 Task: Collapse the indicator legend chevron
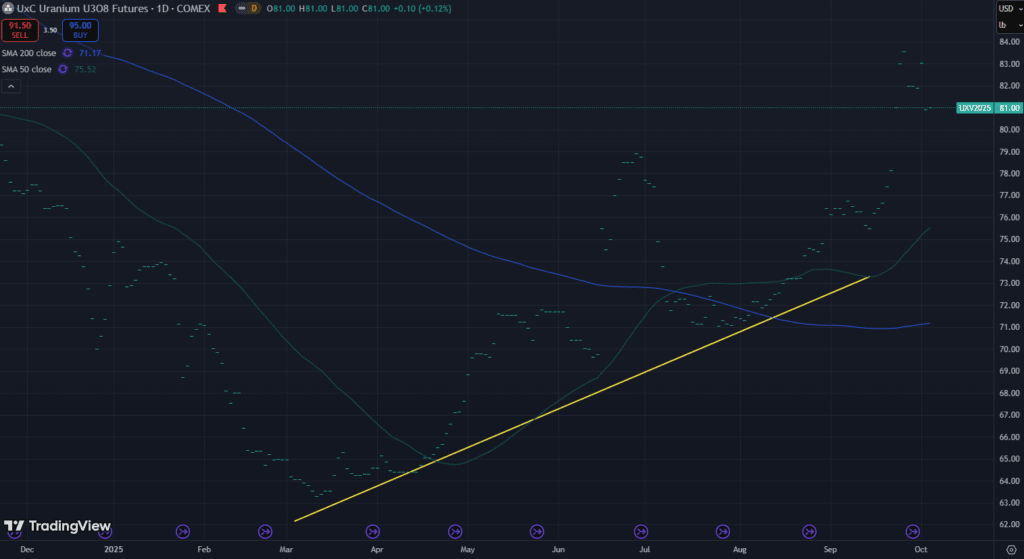10,87
